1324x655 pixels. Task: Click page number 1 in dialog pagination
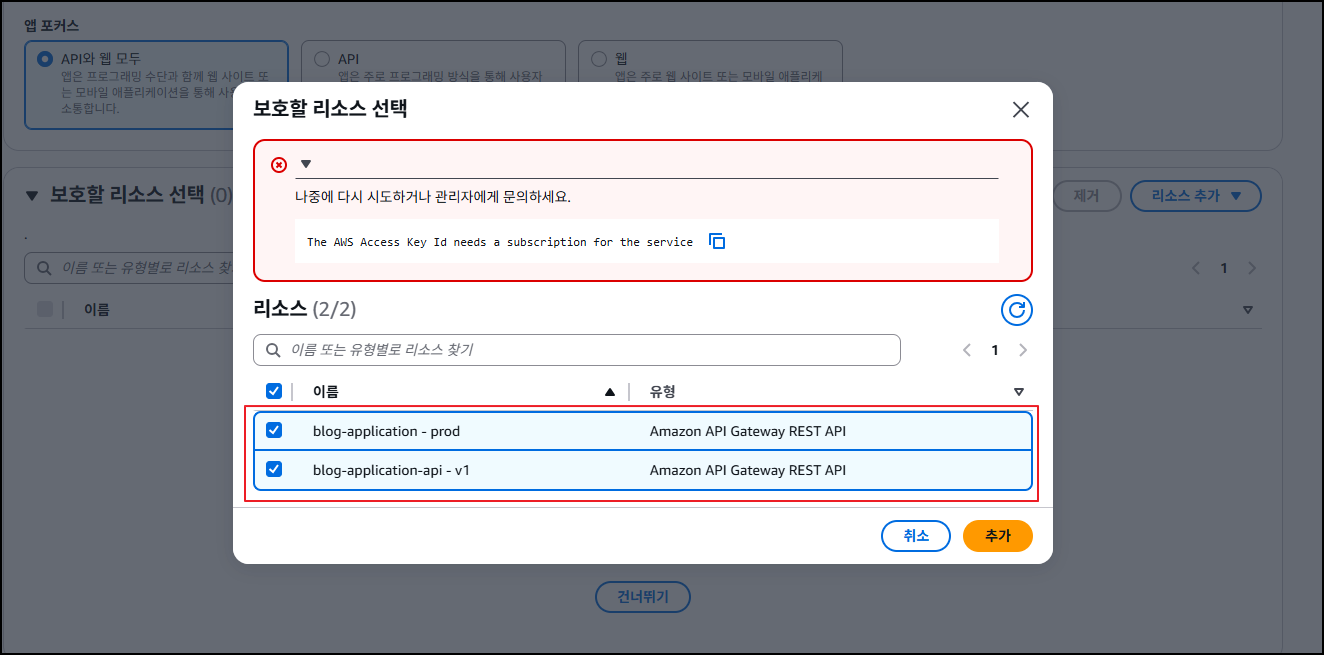[995, 350]
